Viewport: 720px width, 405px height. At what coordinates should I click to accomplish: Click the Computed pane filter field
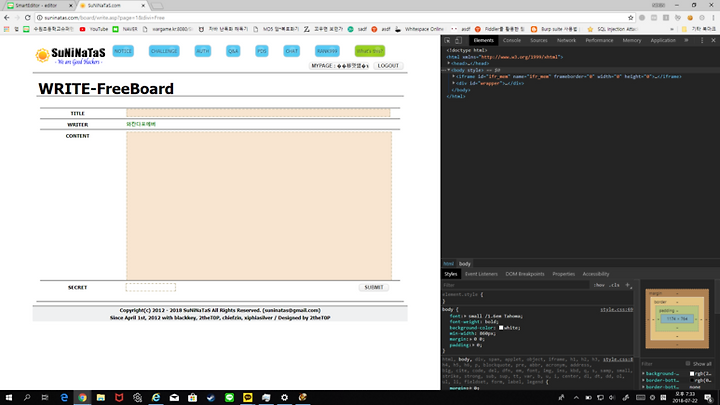[x=662, y=364]
